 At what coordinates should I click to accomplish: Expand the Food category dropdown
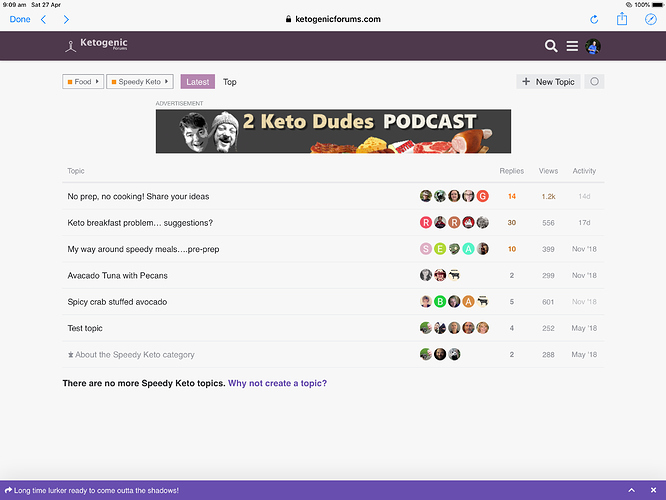(x=83, y=82)
